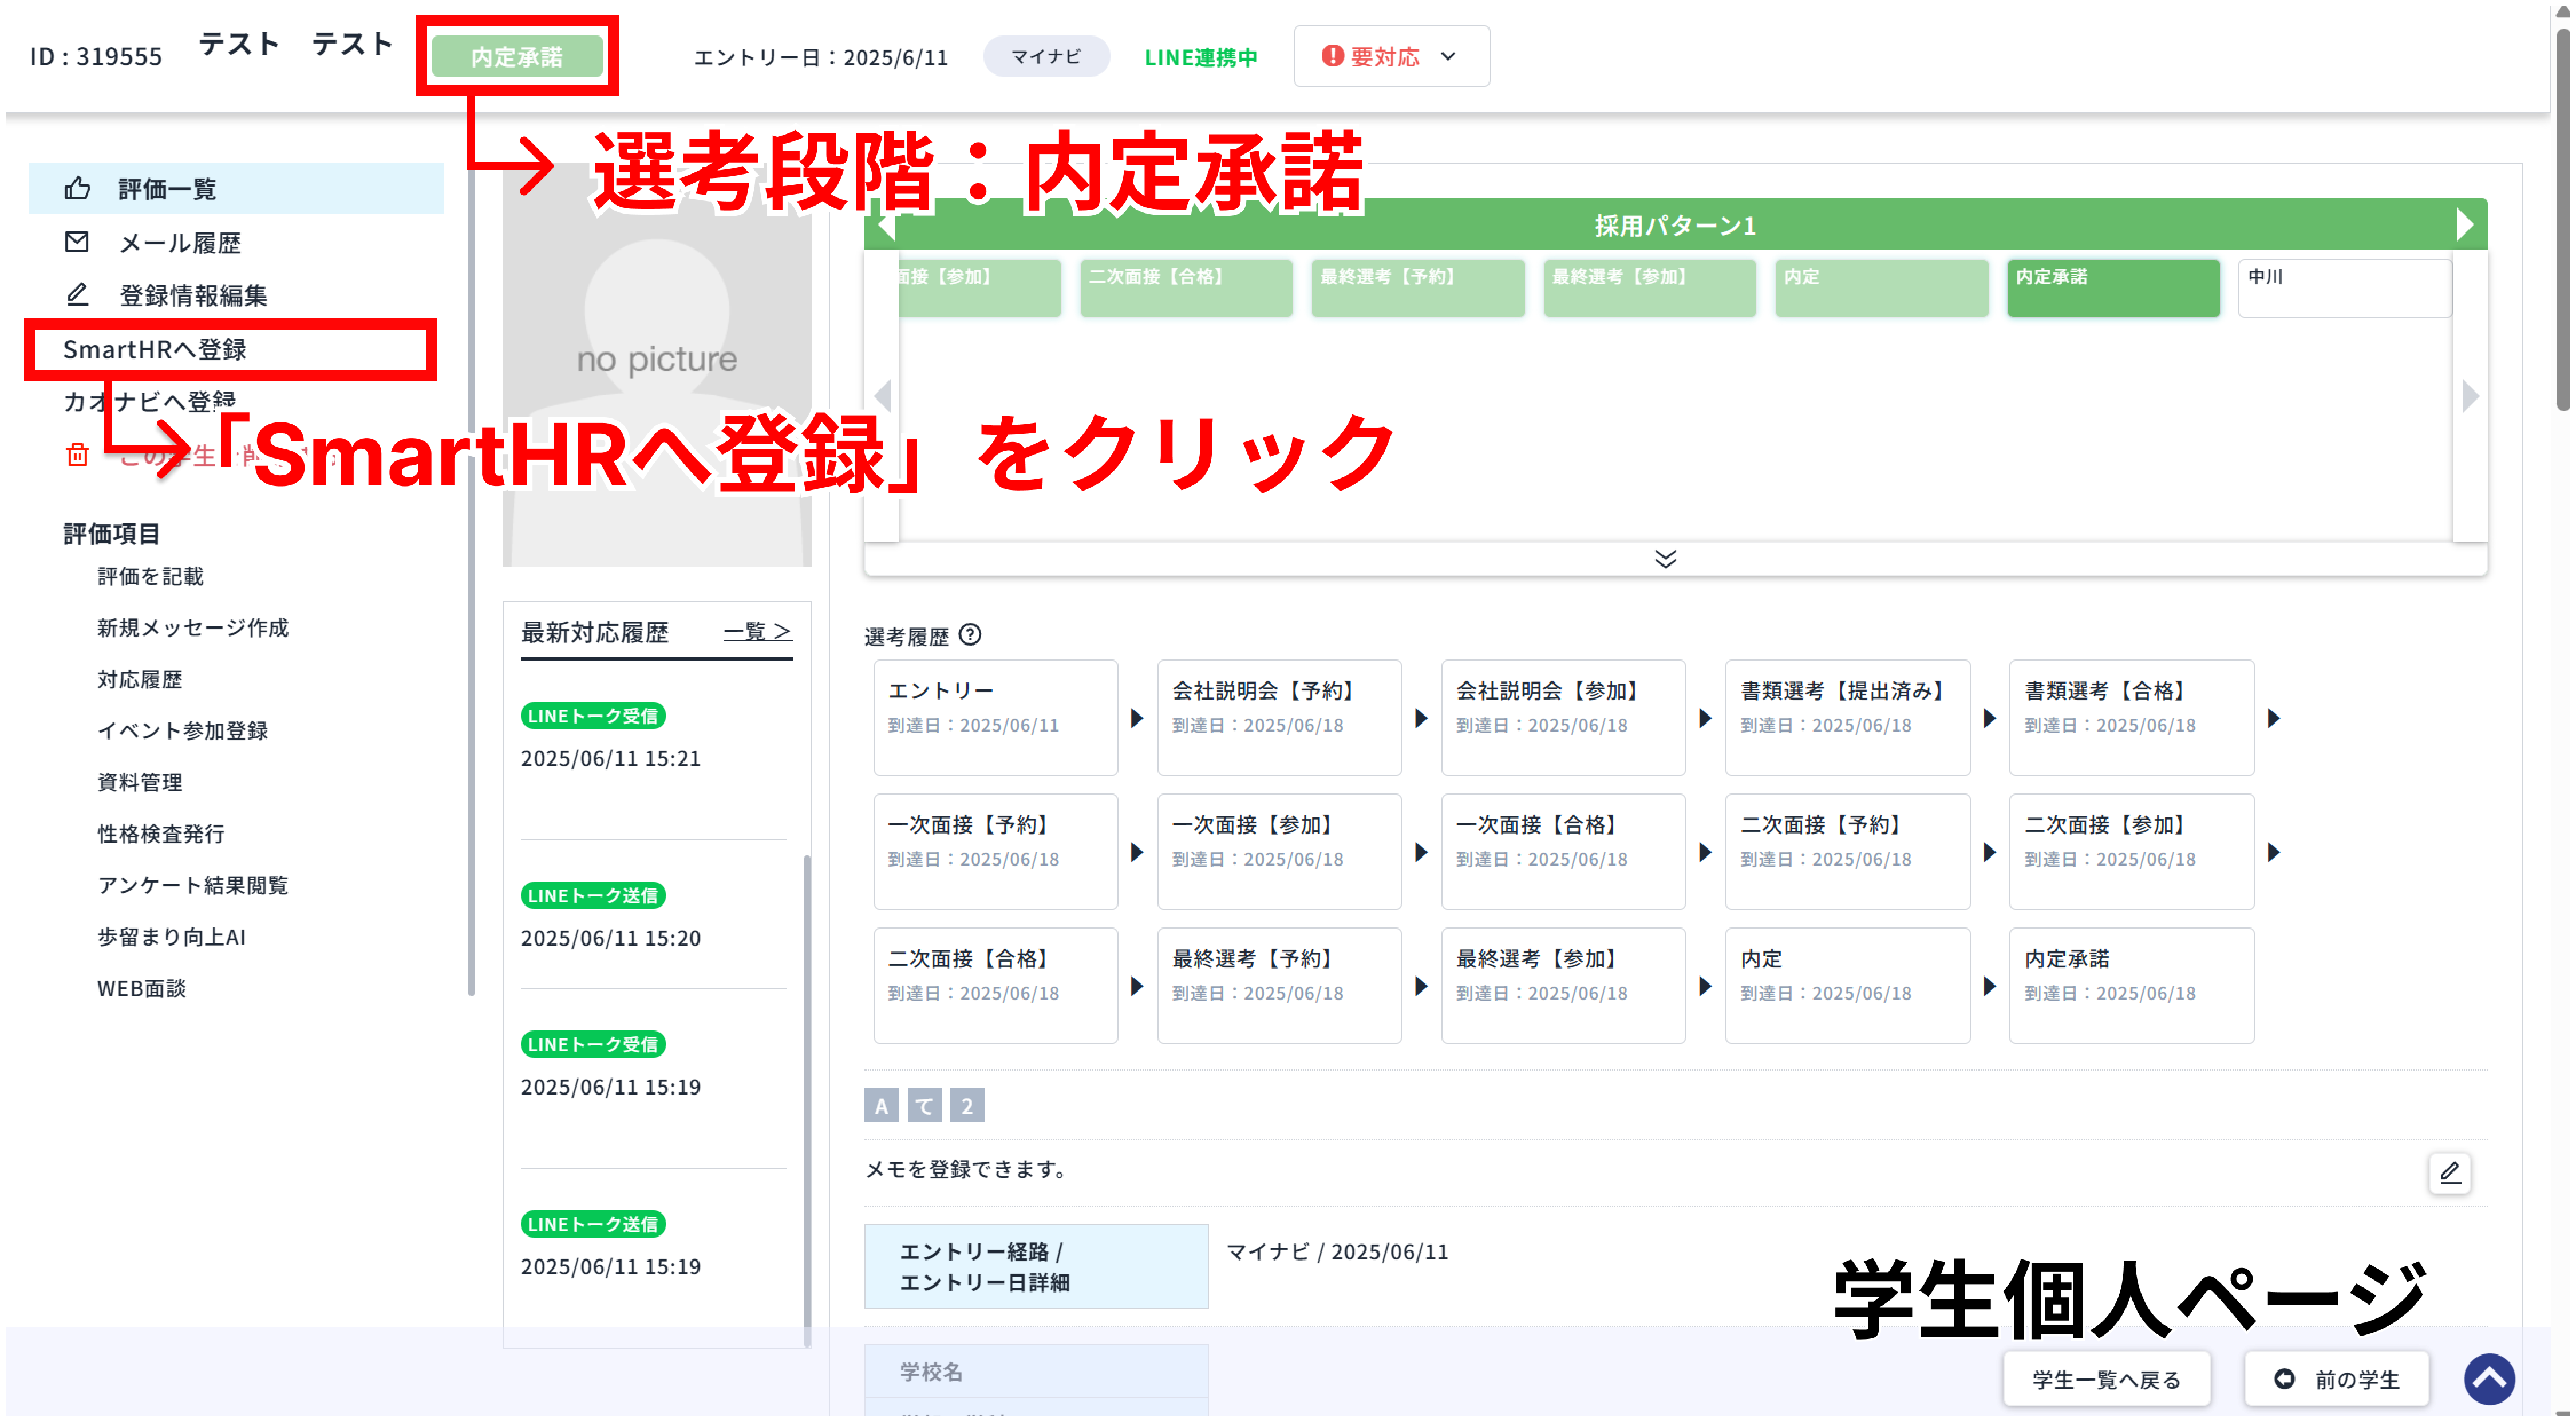Click the blue scroll-to-top arrow icon
Screen dimensions: 2576x1422
(2490, 1378)
